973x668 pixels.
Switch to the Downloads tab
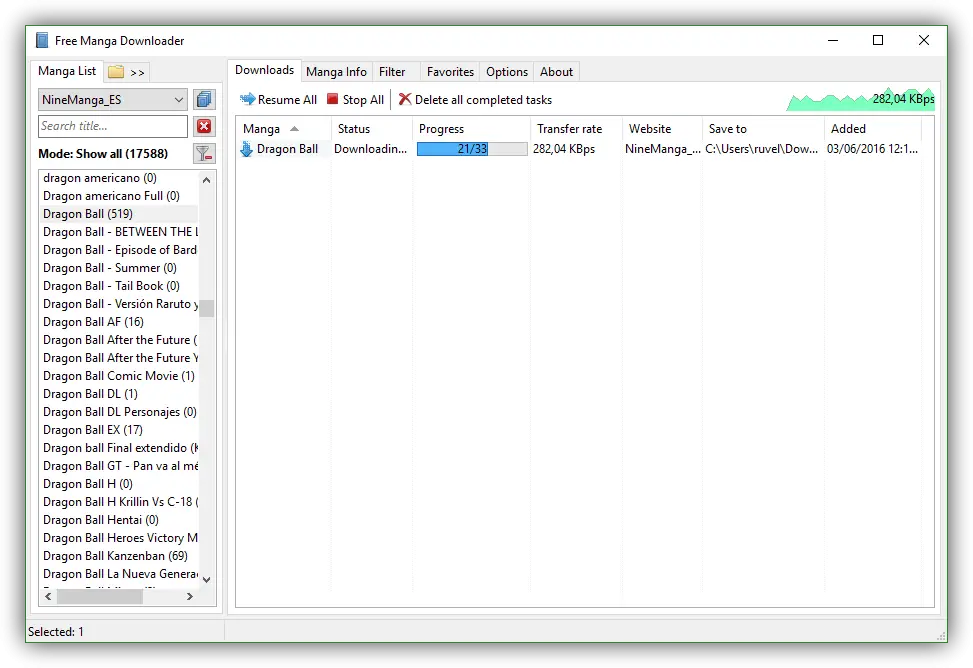[x=264, y=70]
